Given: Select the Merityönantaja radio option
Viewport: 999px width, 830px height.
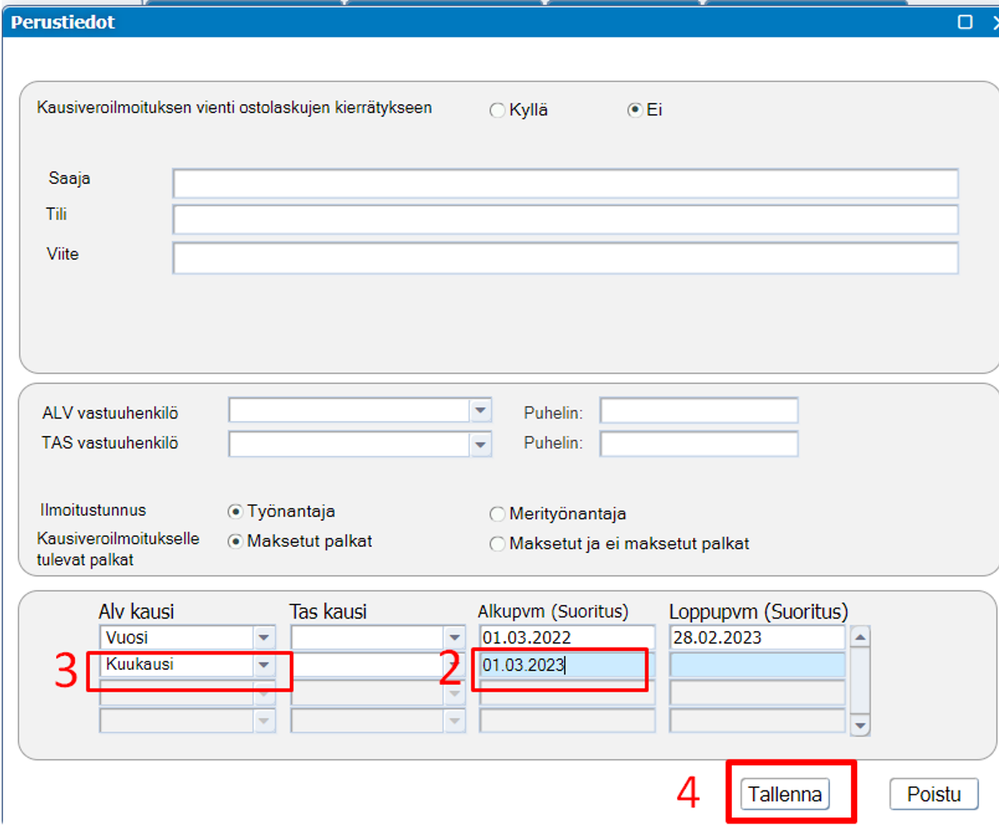Looking at the screenshot, I should [x=497, y=514].
